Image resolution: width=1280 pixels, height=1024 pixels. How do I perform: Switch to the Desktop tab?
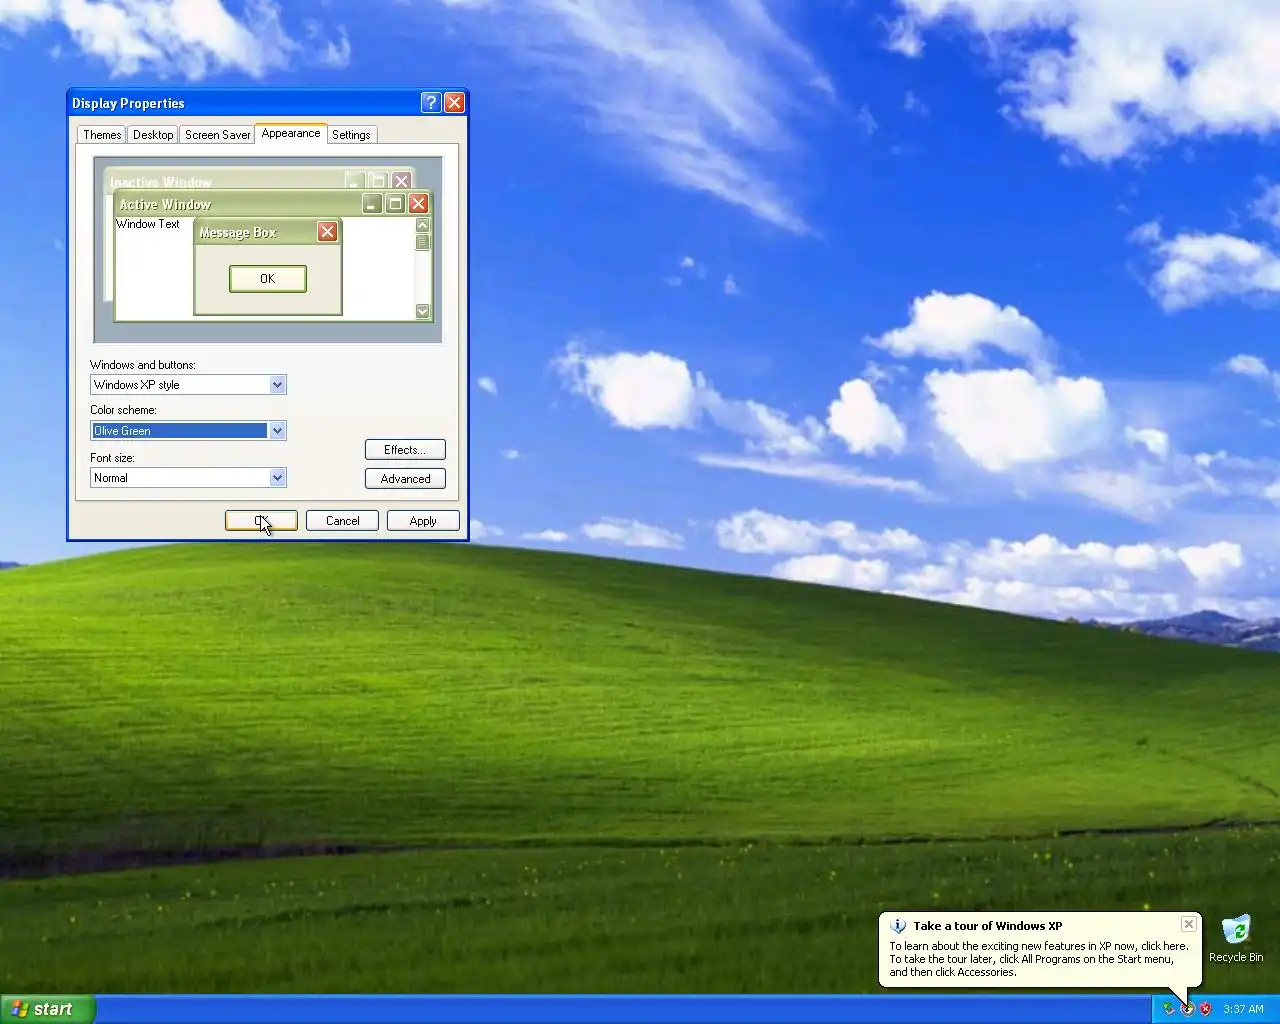click(x=153, y=135)
